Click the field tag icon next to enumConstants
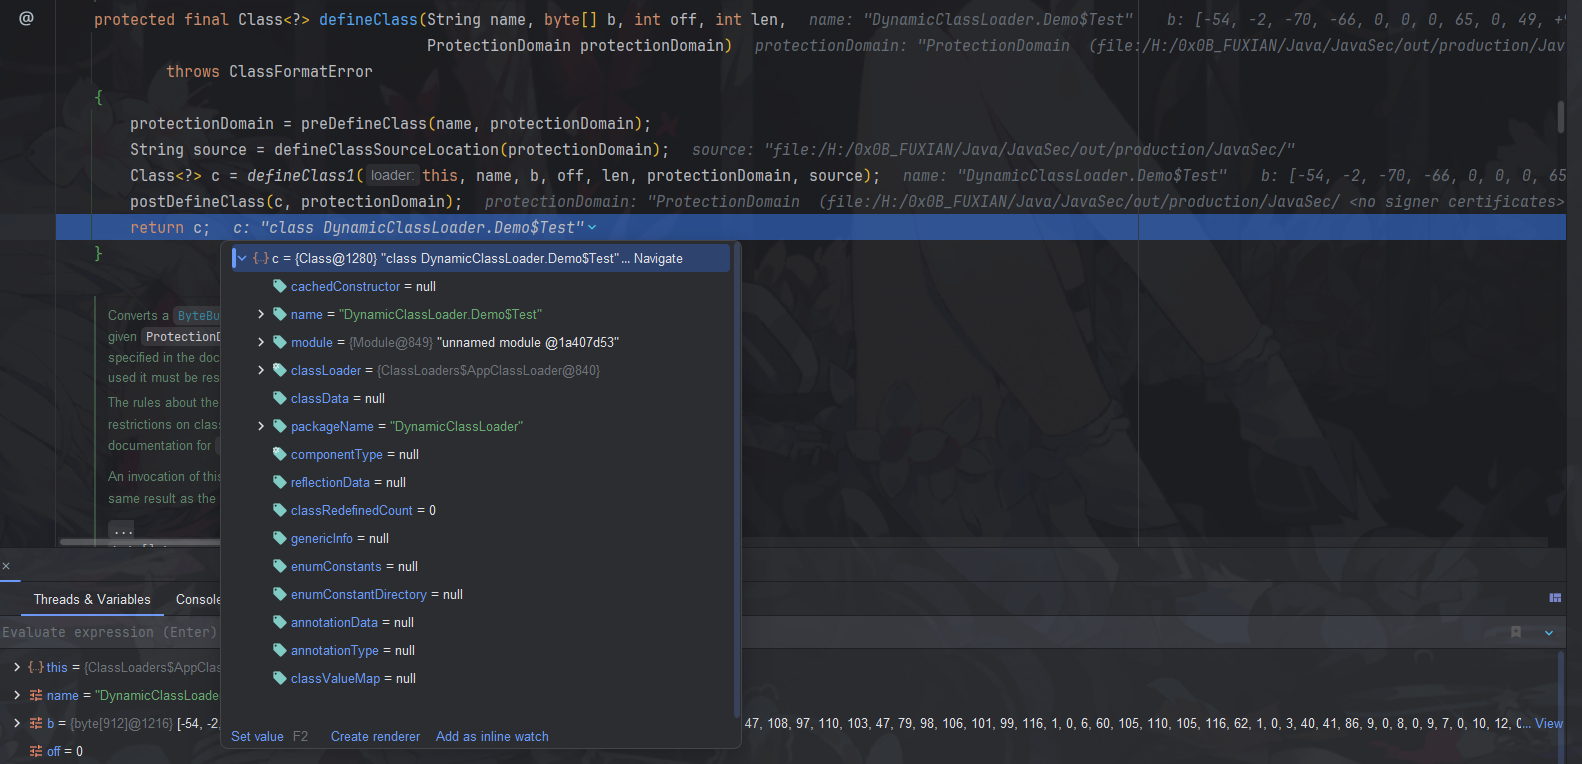This screenshot has height=764, width=1582. (x=280, y=566)
